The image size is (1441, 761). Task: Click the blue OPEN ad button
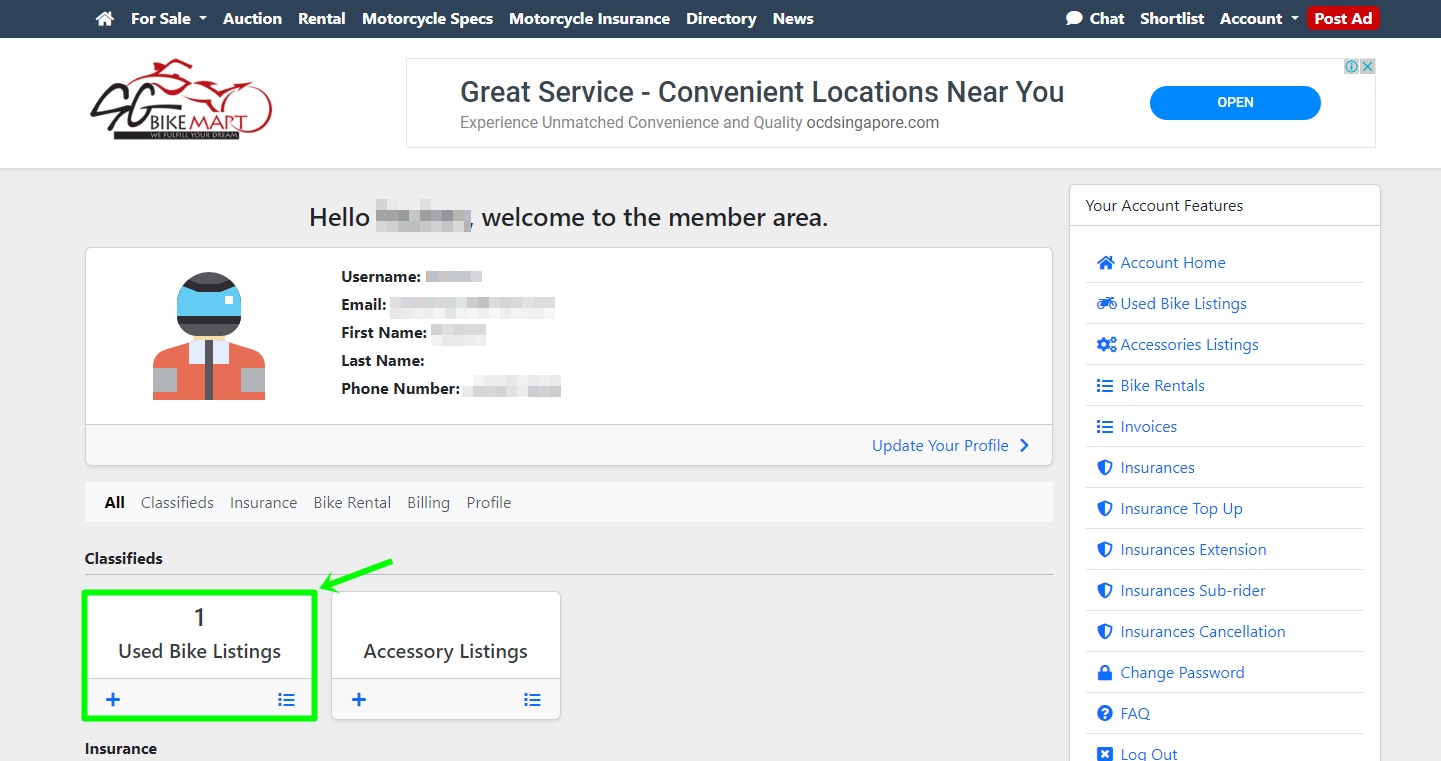pyautogui.click(x=1235, y=102)
